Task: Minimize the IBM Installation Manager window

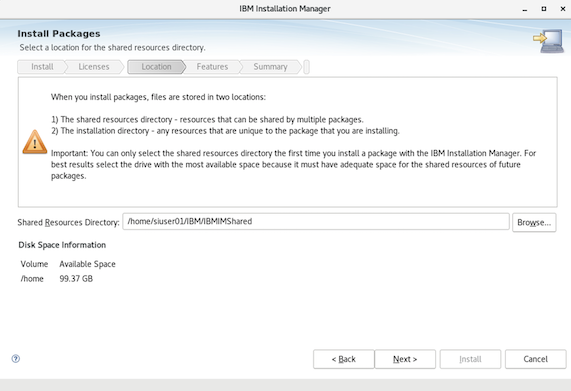Action: (525, 9)
